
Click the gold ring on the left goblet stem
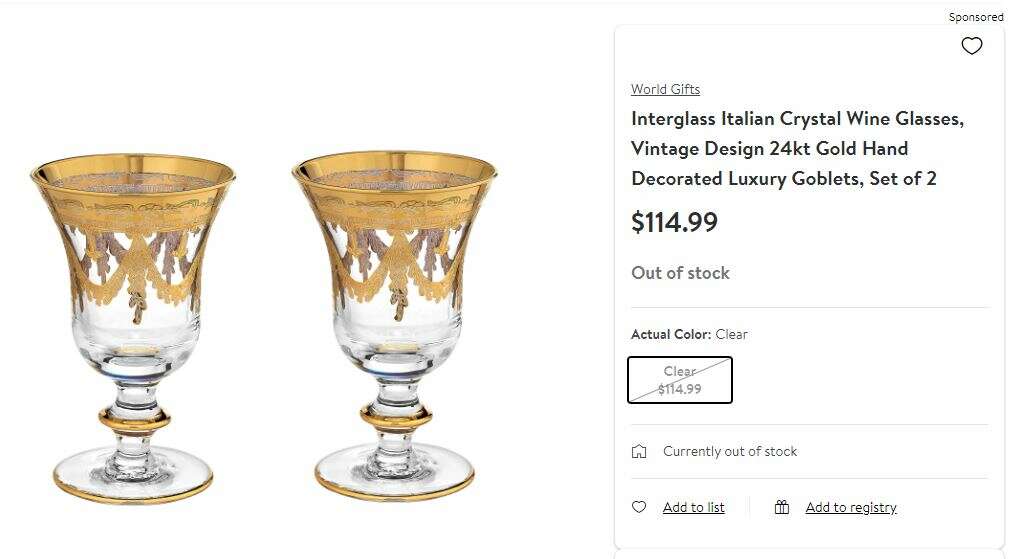[133, 418]
